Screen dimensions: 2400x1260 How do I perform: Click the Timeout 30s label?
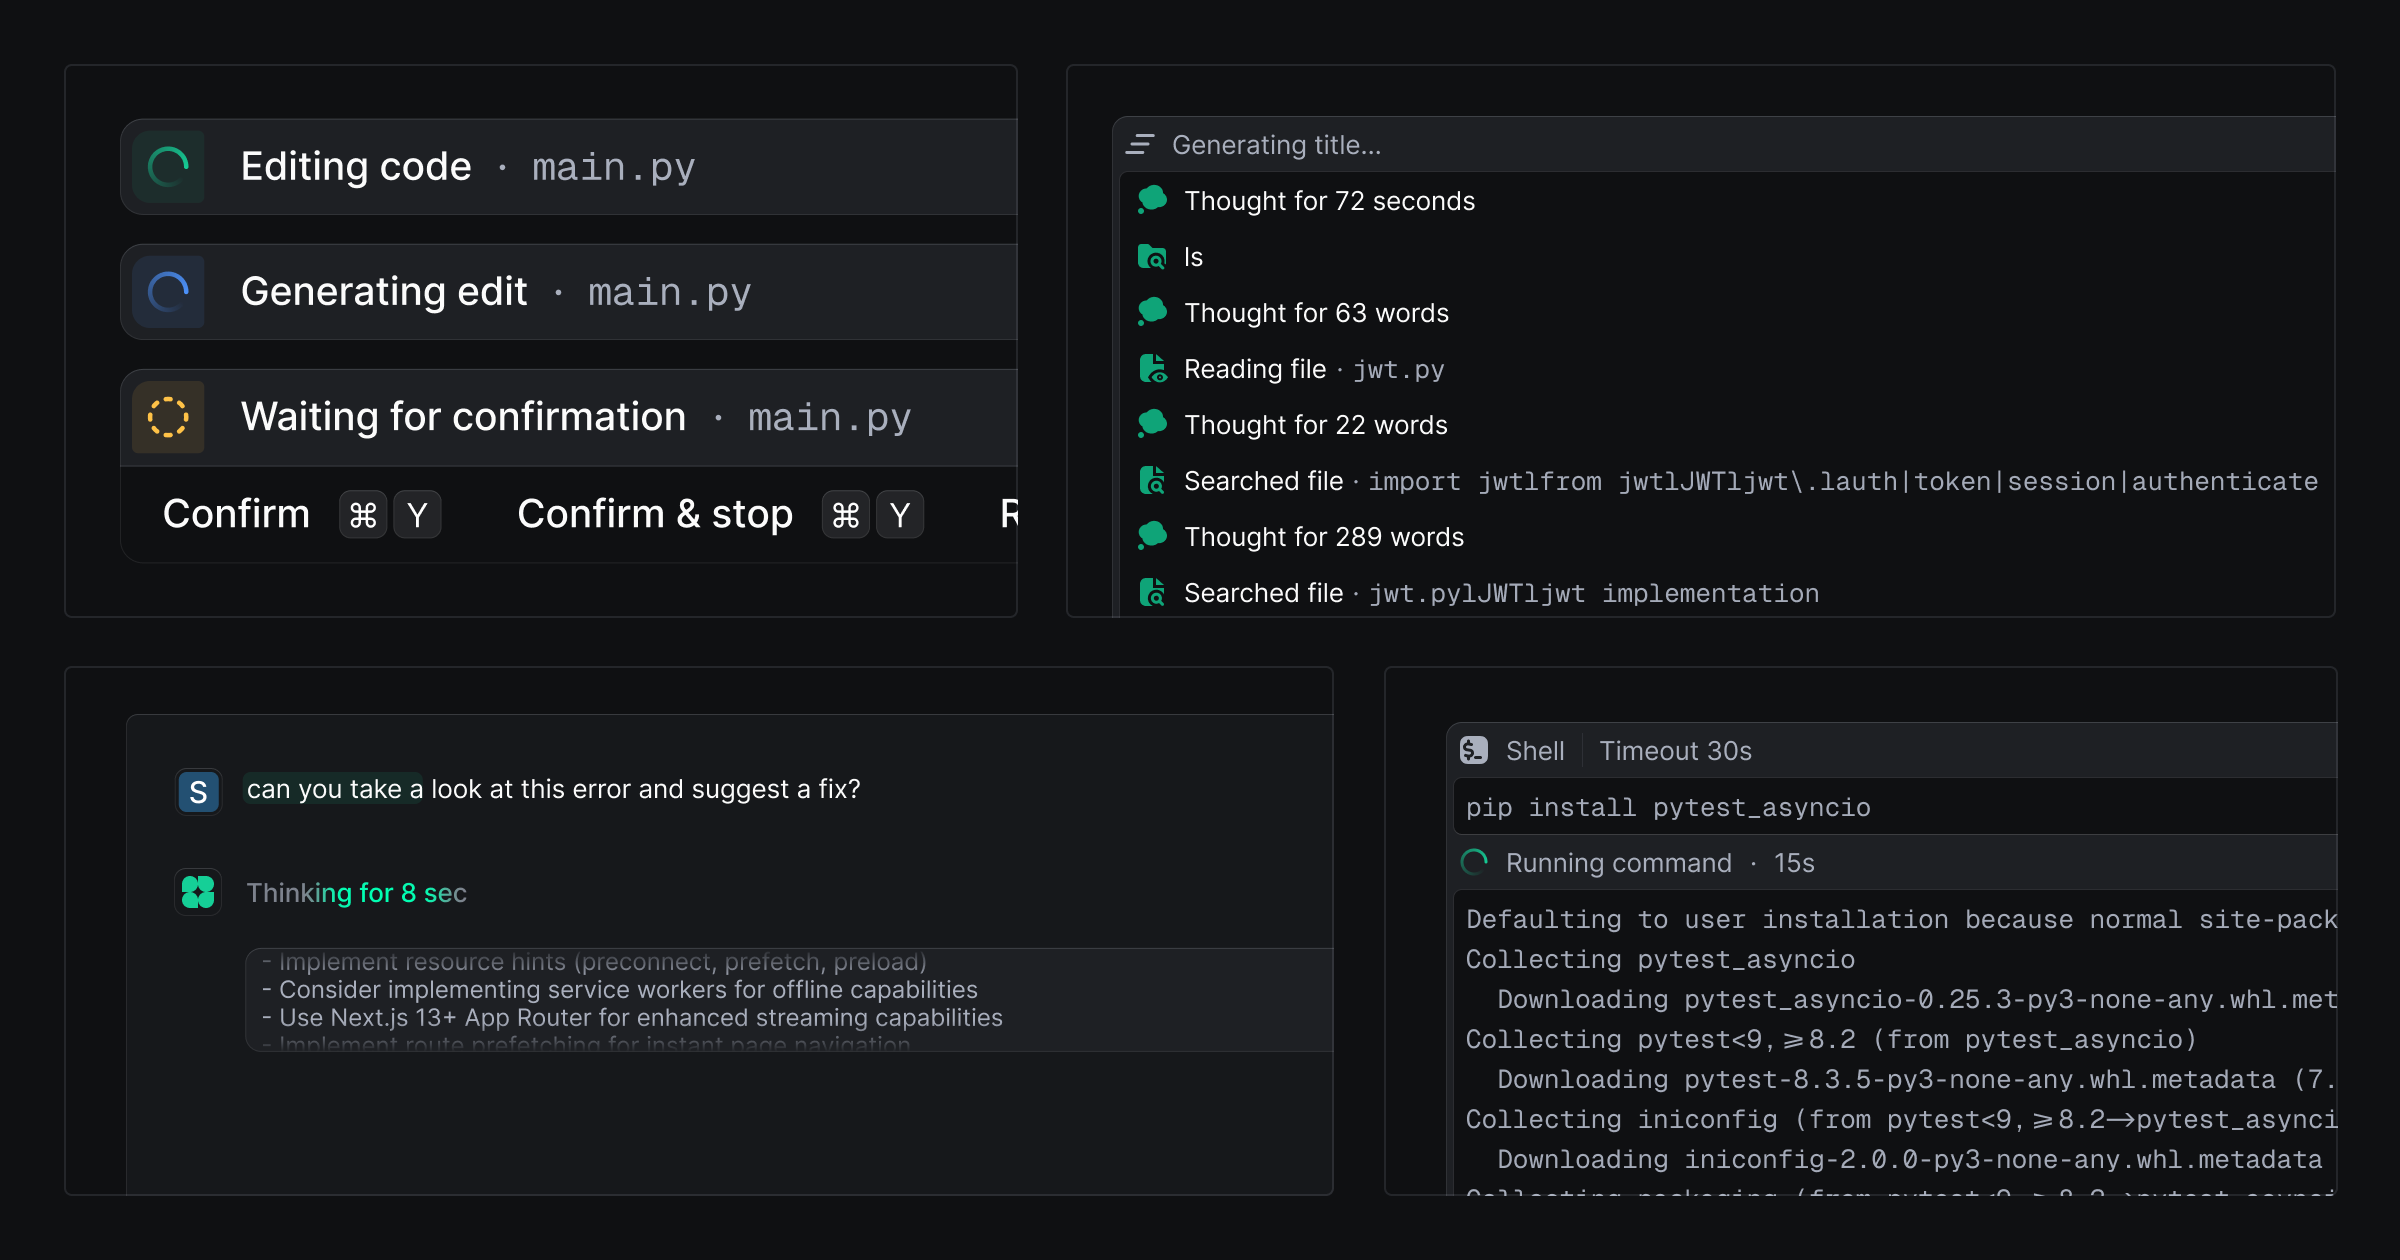[x=1675, y=750]
